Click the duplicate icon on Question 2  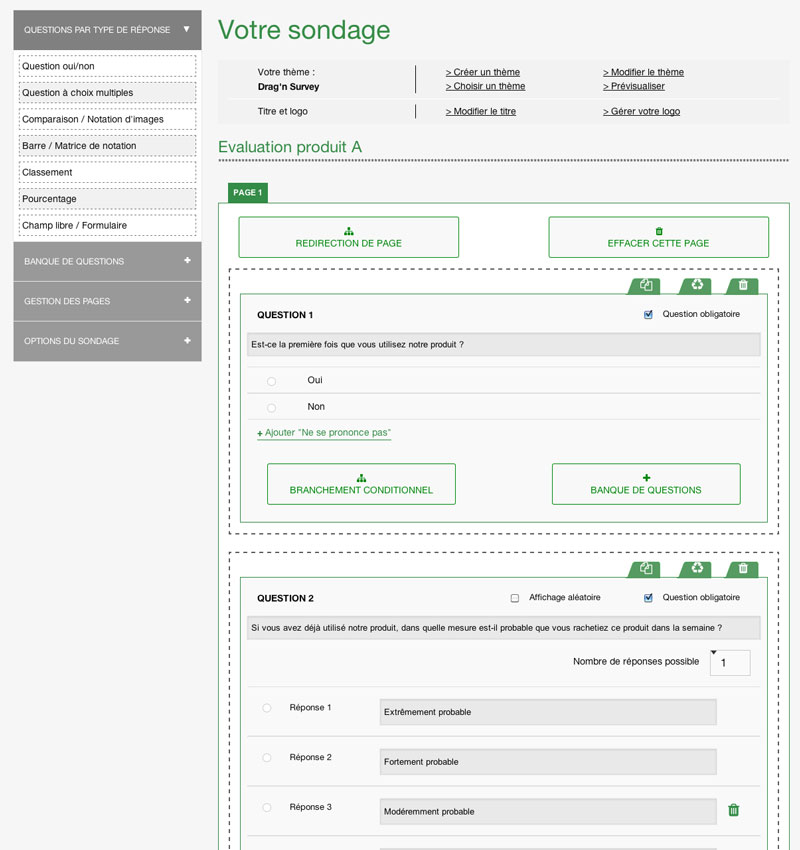[646, 569]
